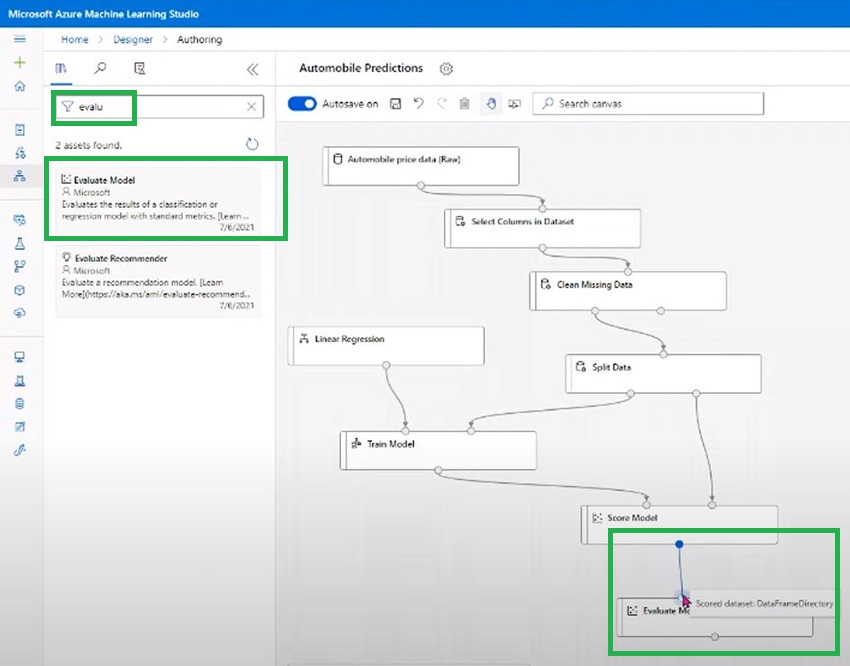This screenshot has width=850, height=666.
Task: Open pipeline settings gear icon
Action: (x=446, y=69)
